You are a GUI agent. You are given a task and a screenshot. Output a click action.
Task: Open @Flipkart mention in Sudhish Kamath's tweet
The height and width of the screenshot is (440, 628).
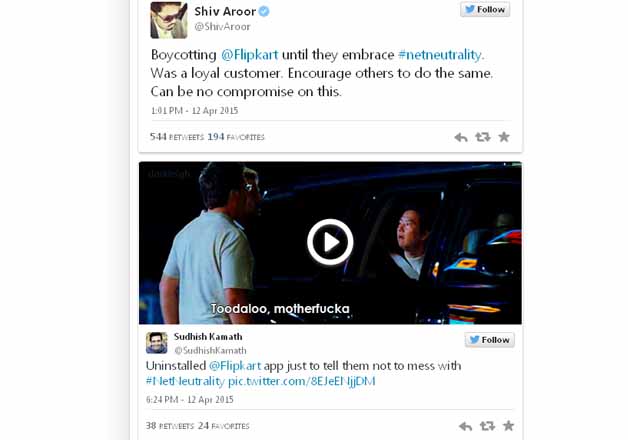(x=235, y=366)
